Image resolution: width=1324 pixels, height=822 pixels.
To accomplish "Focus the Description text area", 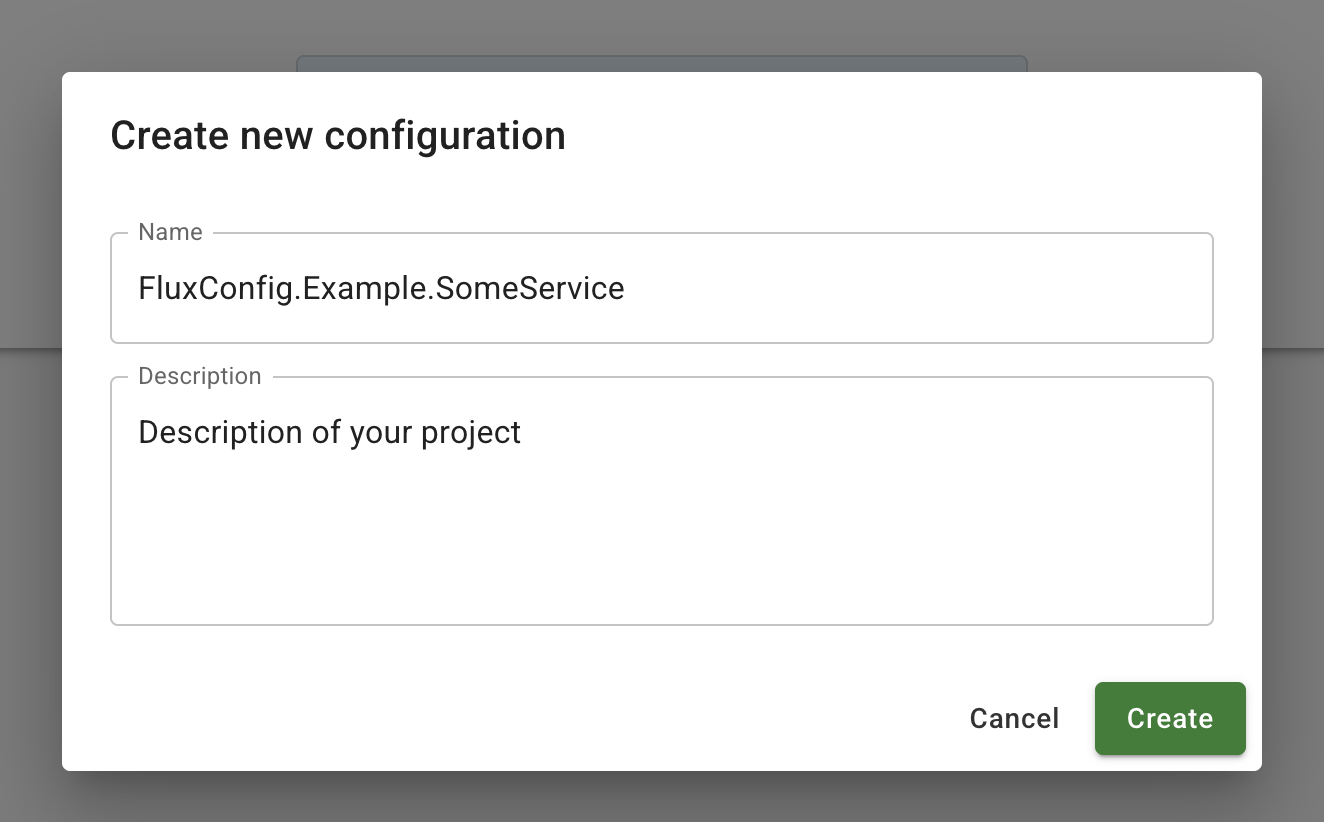I will coord(660,500).
